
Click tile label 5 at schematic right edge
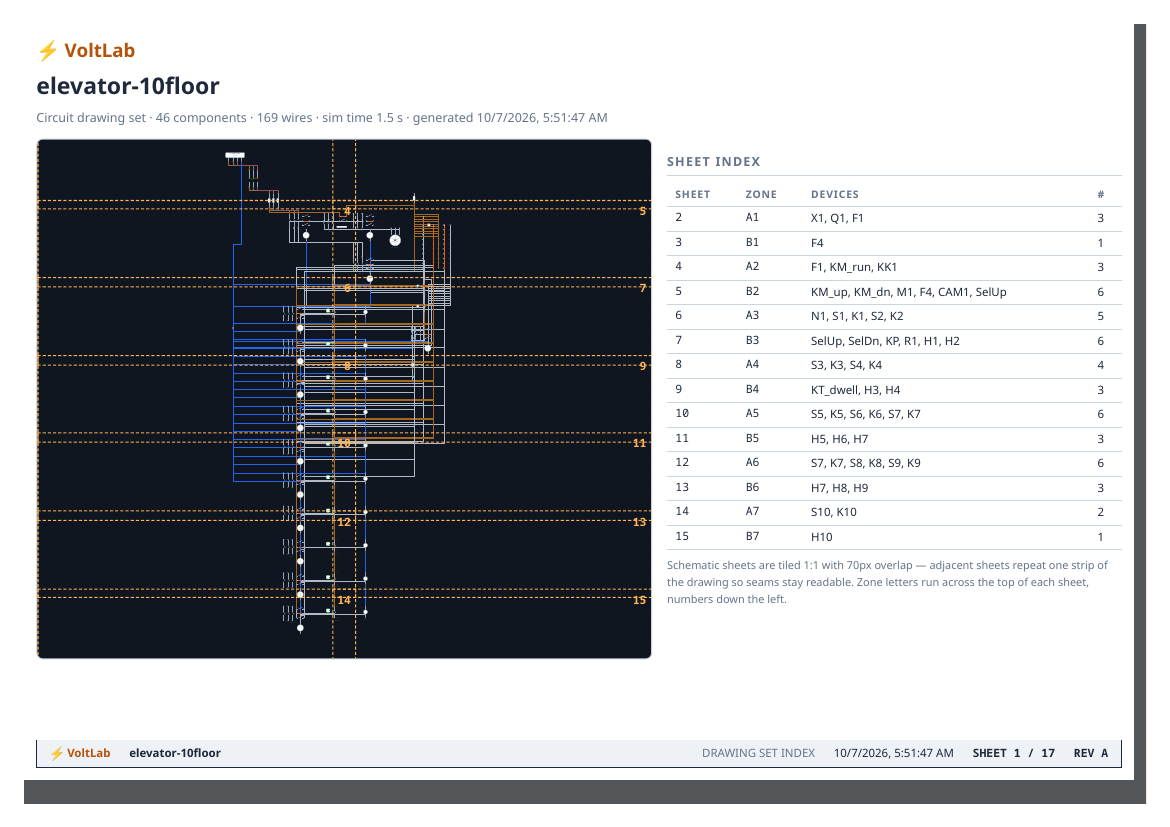click(642, 210)
